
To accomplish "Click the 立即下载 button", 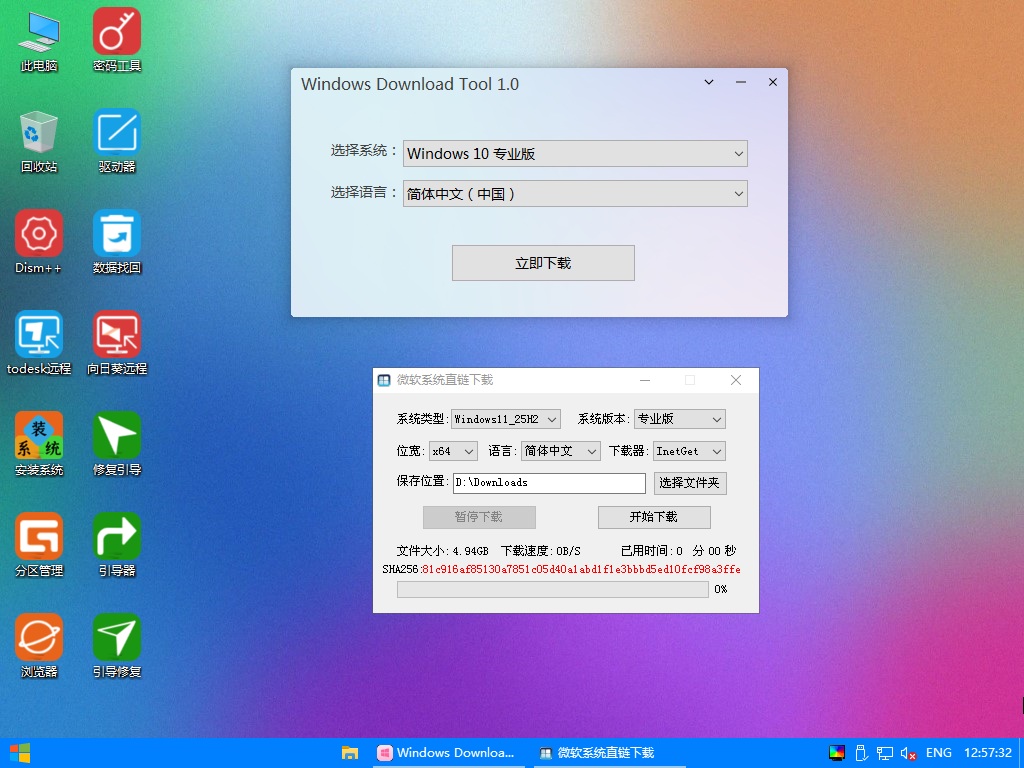I will [543, 263].
